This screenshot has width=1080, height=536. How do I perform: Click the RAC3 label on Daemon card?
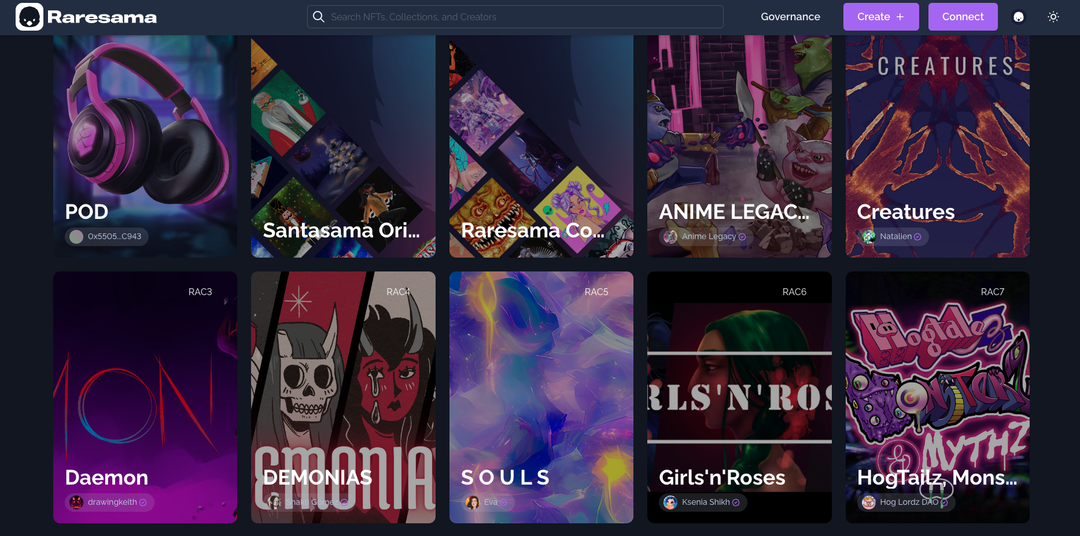click(x=200, y=291)
